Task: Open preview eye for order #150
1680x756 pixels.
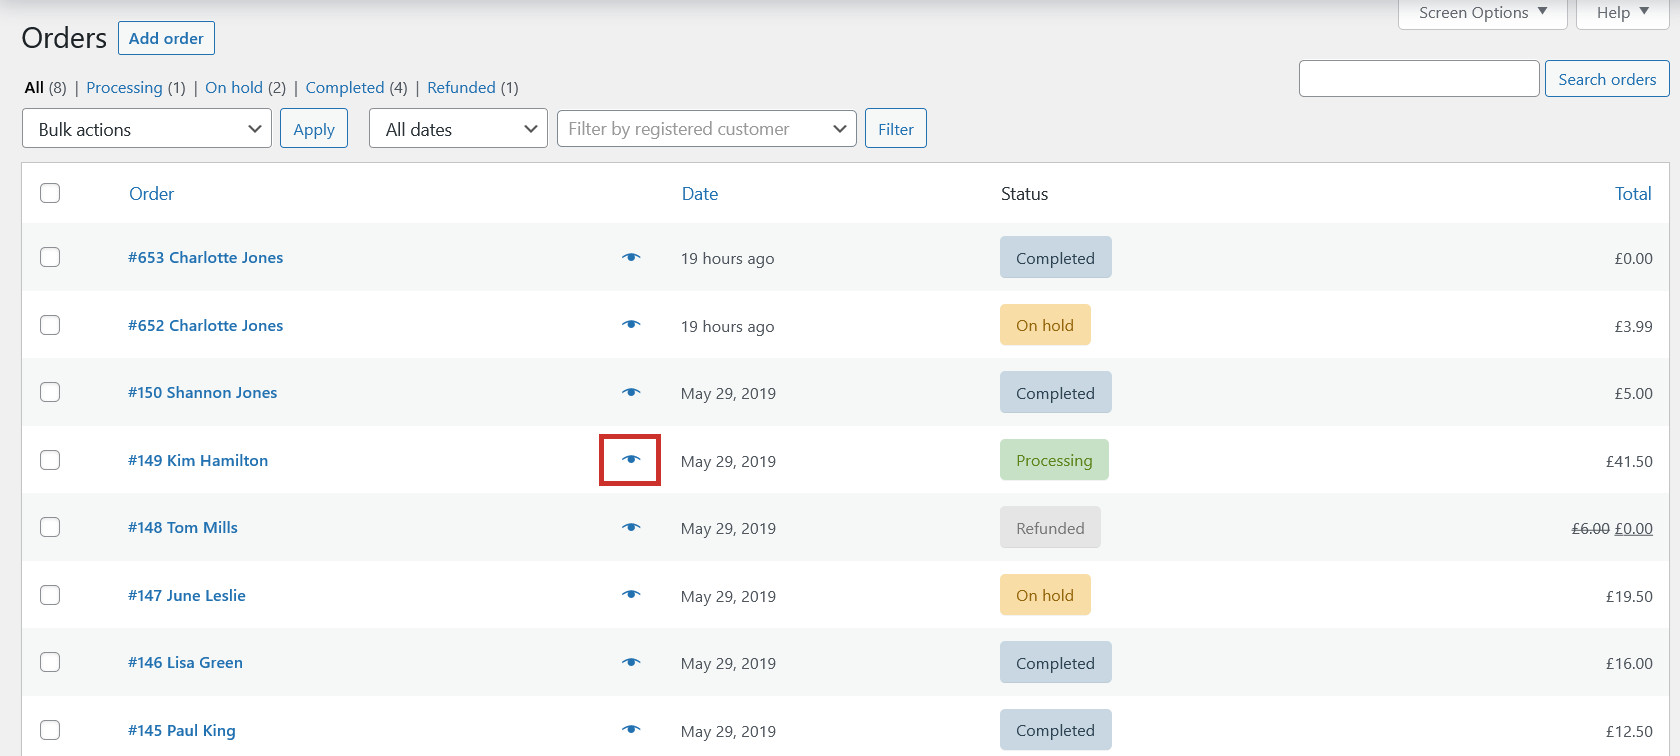Action: (x=631, y=392)
